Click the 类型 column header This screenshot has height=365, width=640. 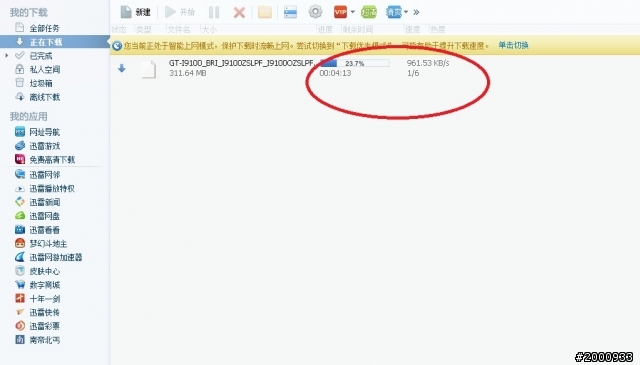144,30
